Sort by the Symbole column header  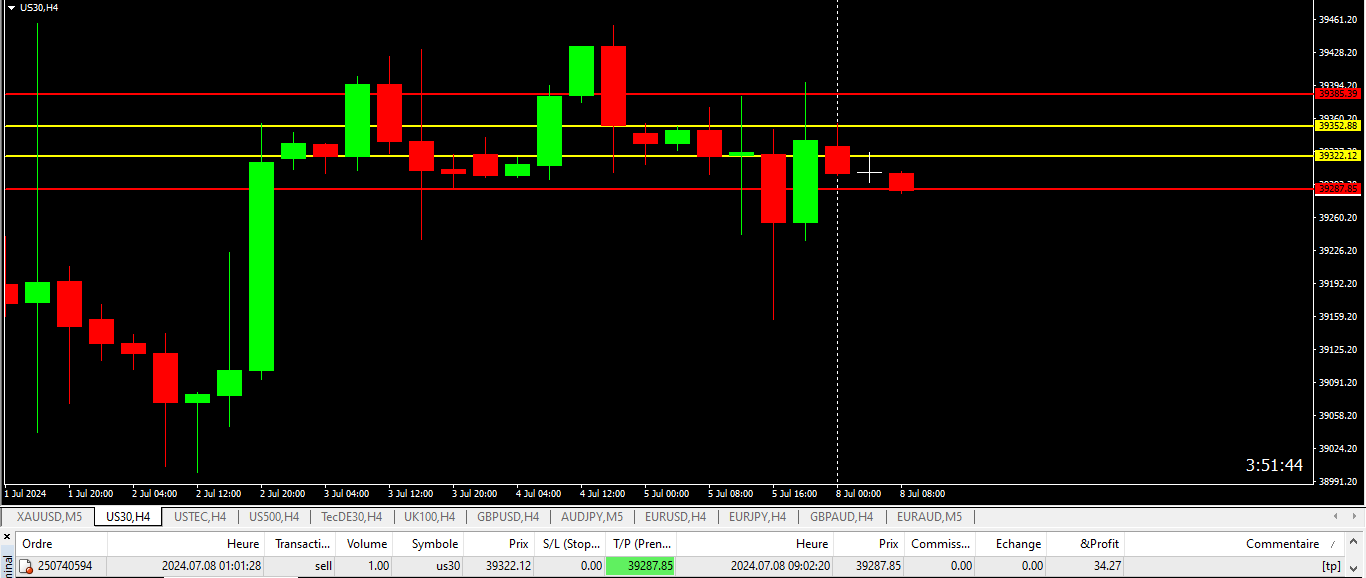click(x=429, y=544)
